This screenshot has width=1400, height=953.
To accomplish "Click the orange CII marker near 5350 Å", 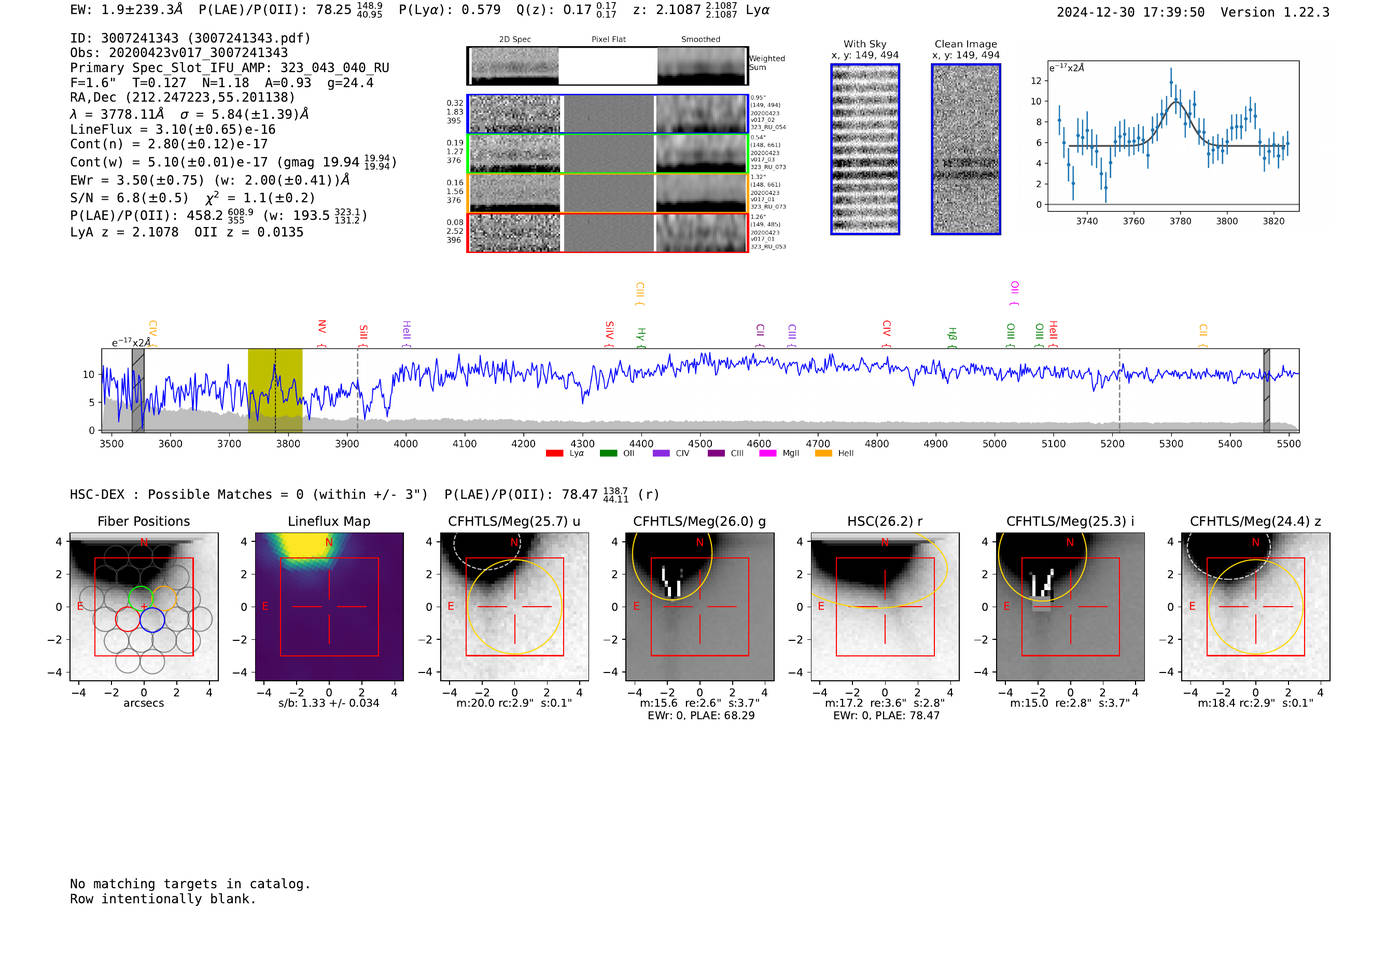I will pos(1203,336).
